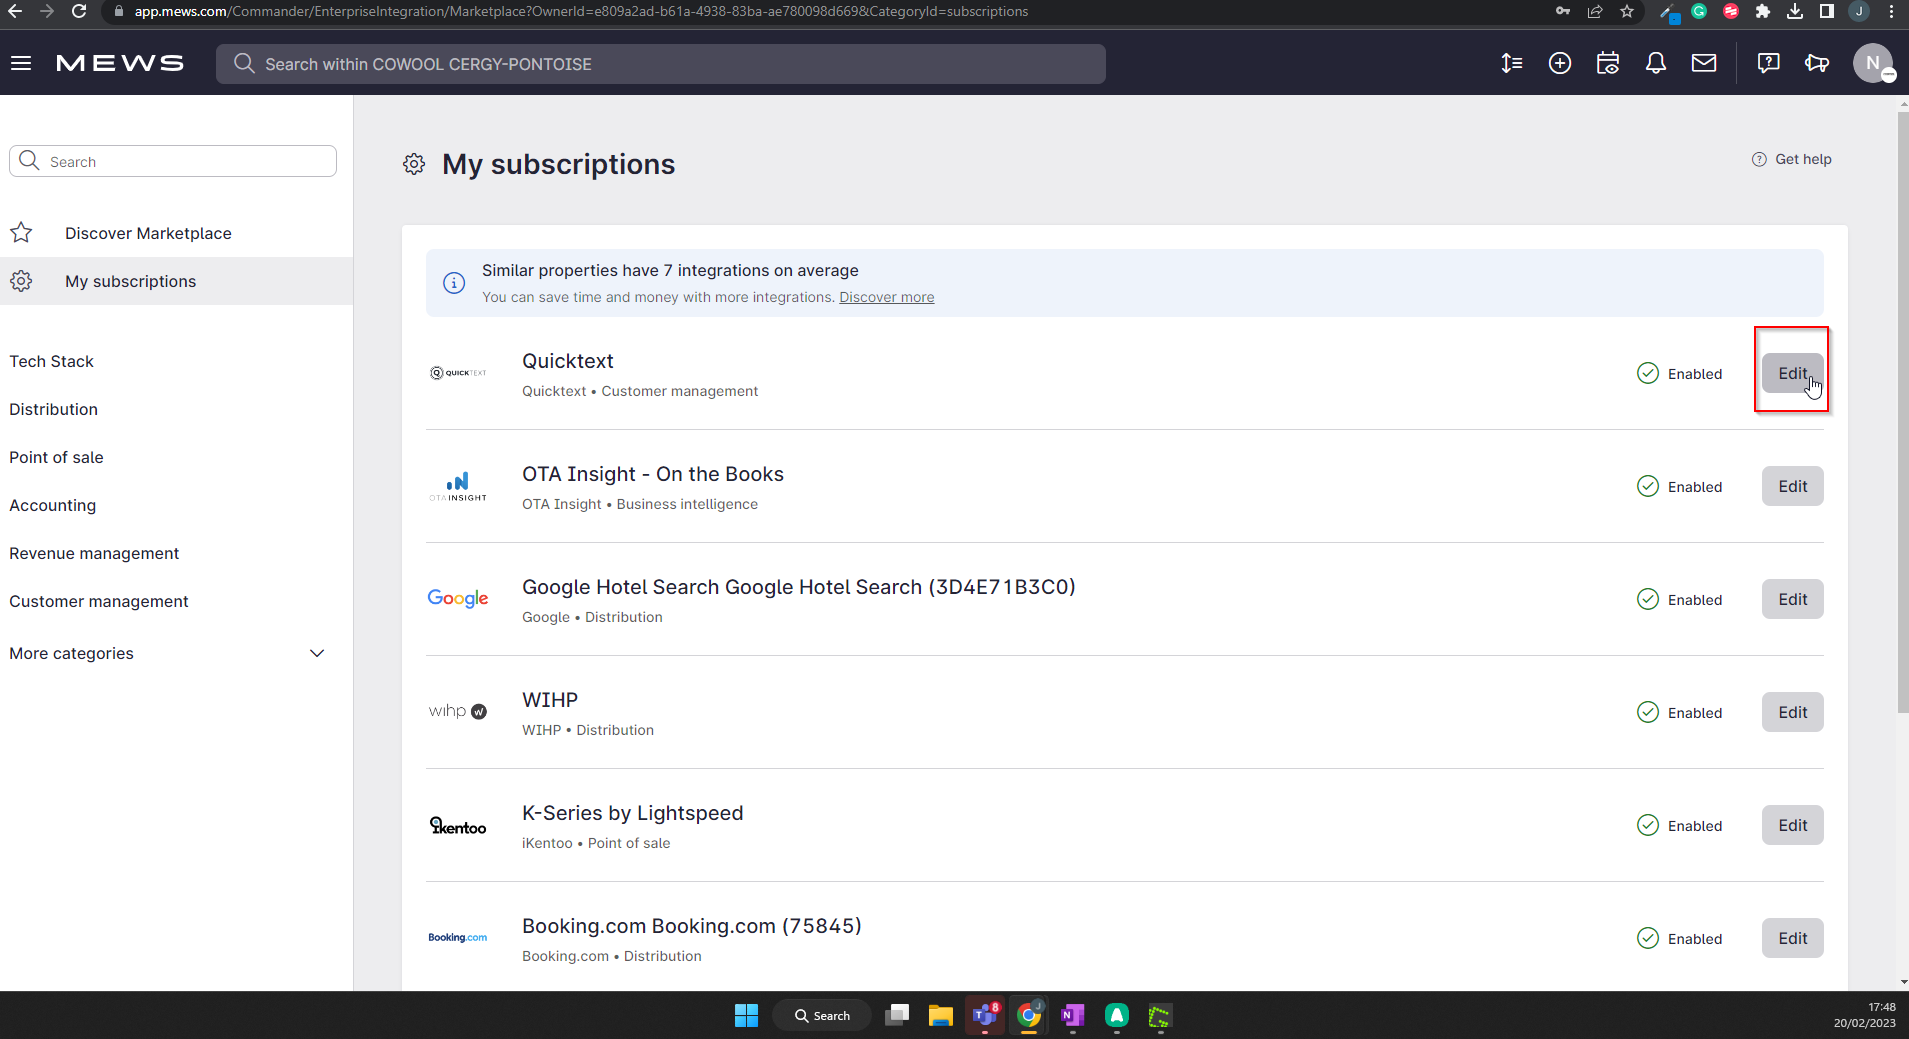Open the notifications bell
The width and height of the screenshot is (1909, 1039).
pyautogui.click(x=1655, y=63)
